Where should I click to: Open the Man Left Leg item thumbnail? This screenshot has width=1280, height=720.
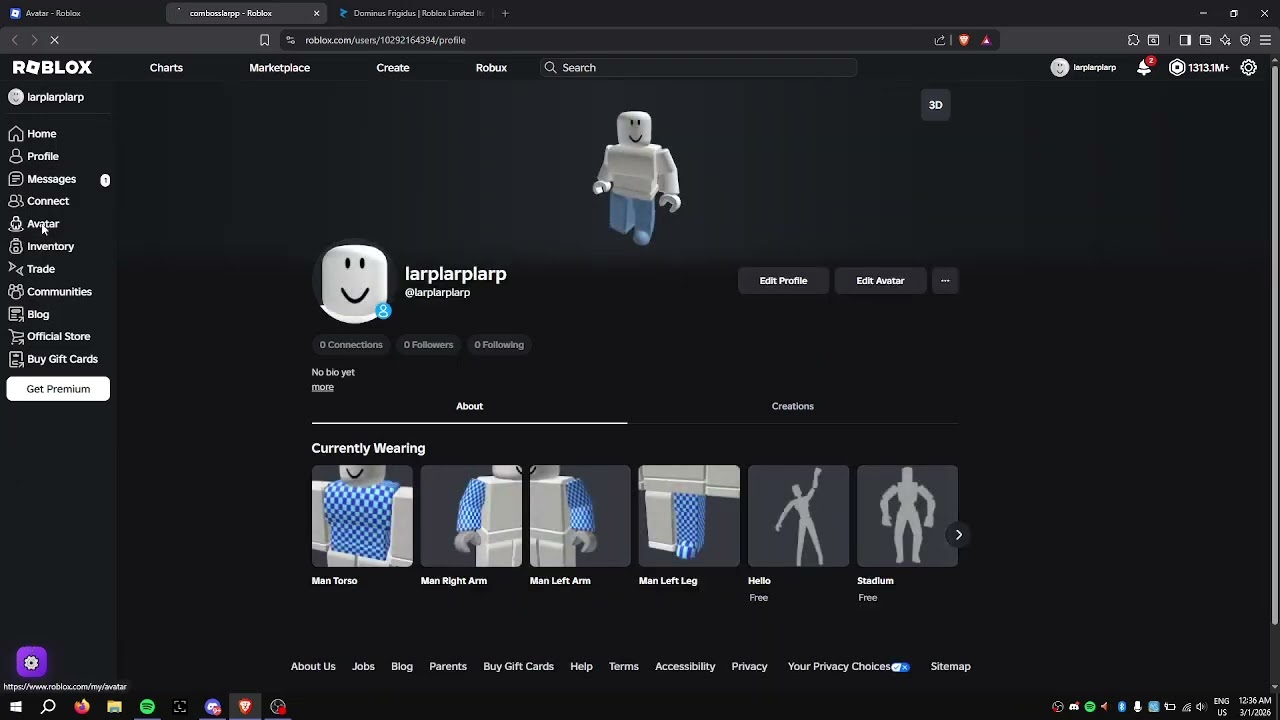689,516
